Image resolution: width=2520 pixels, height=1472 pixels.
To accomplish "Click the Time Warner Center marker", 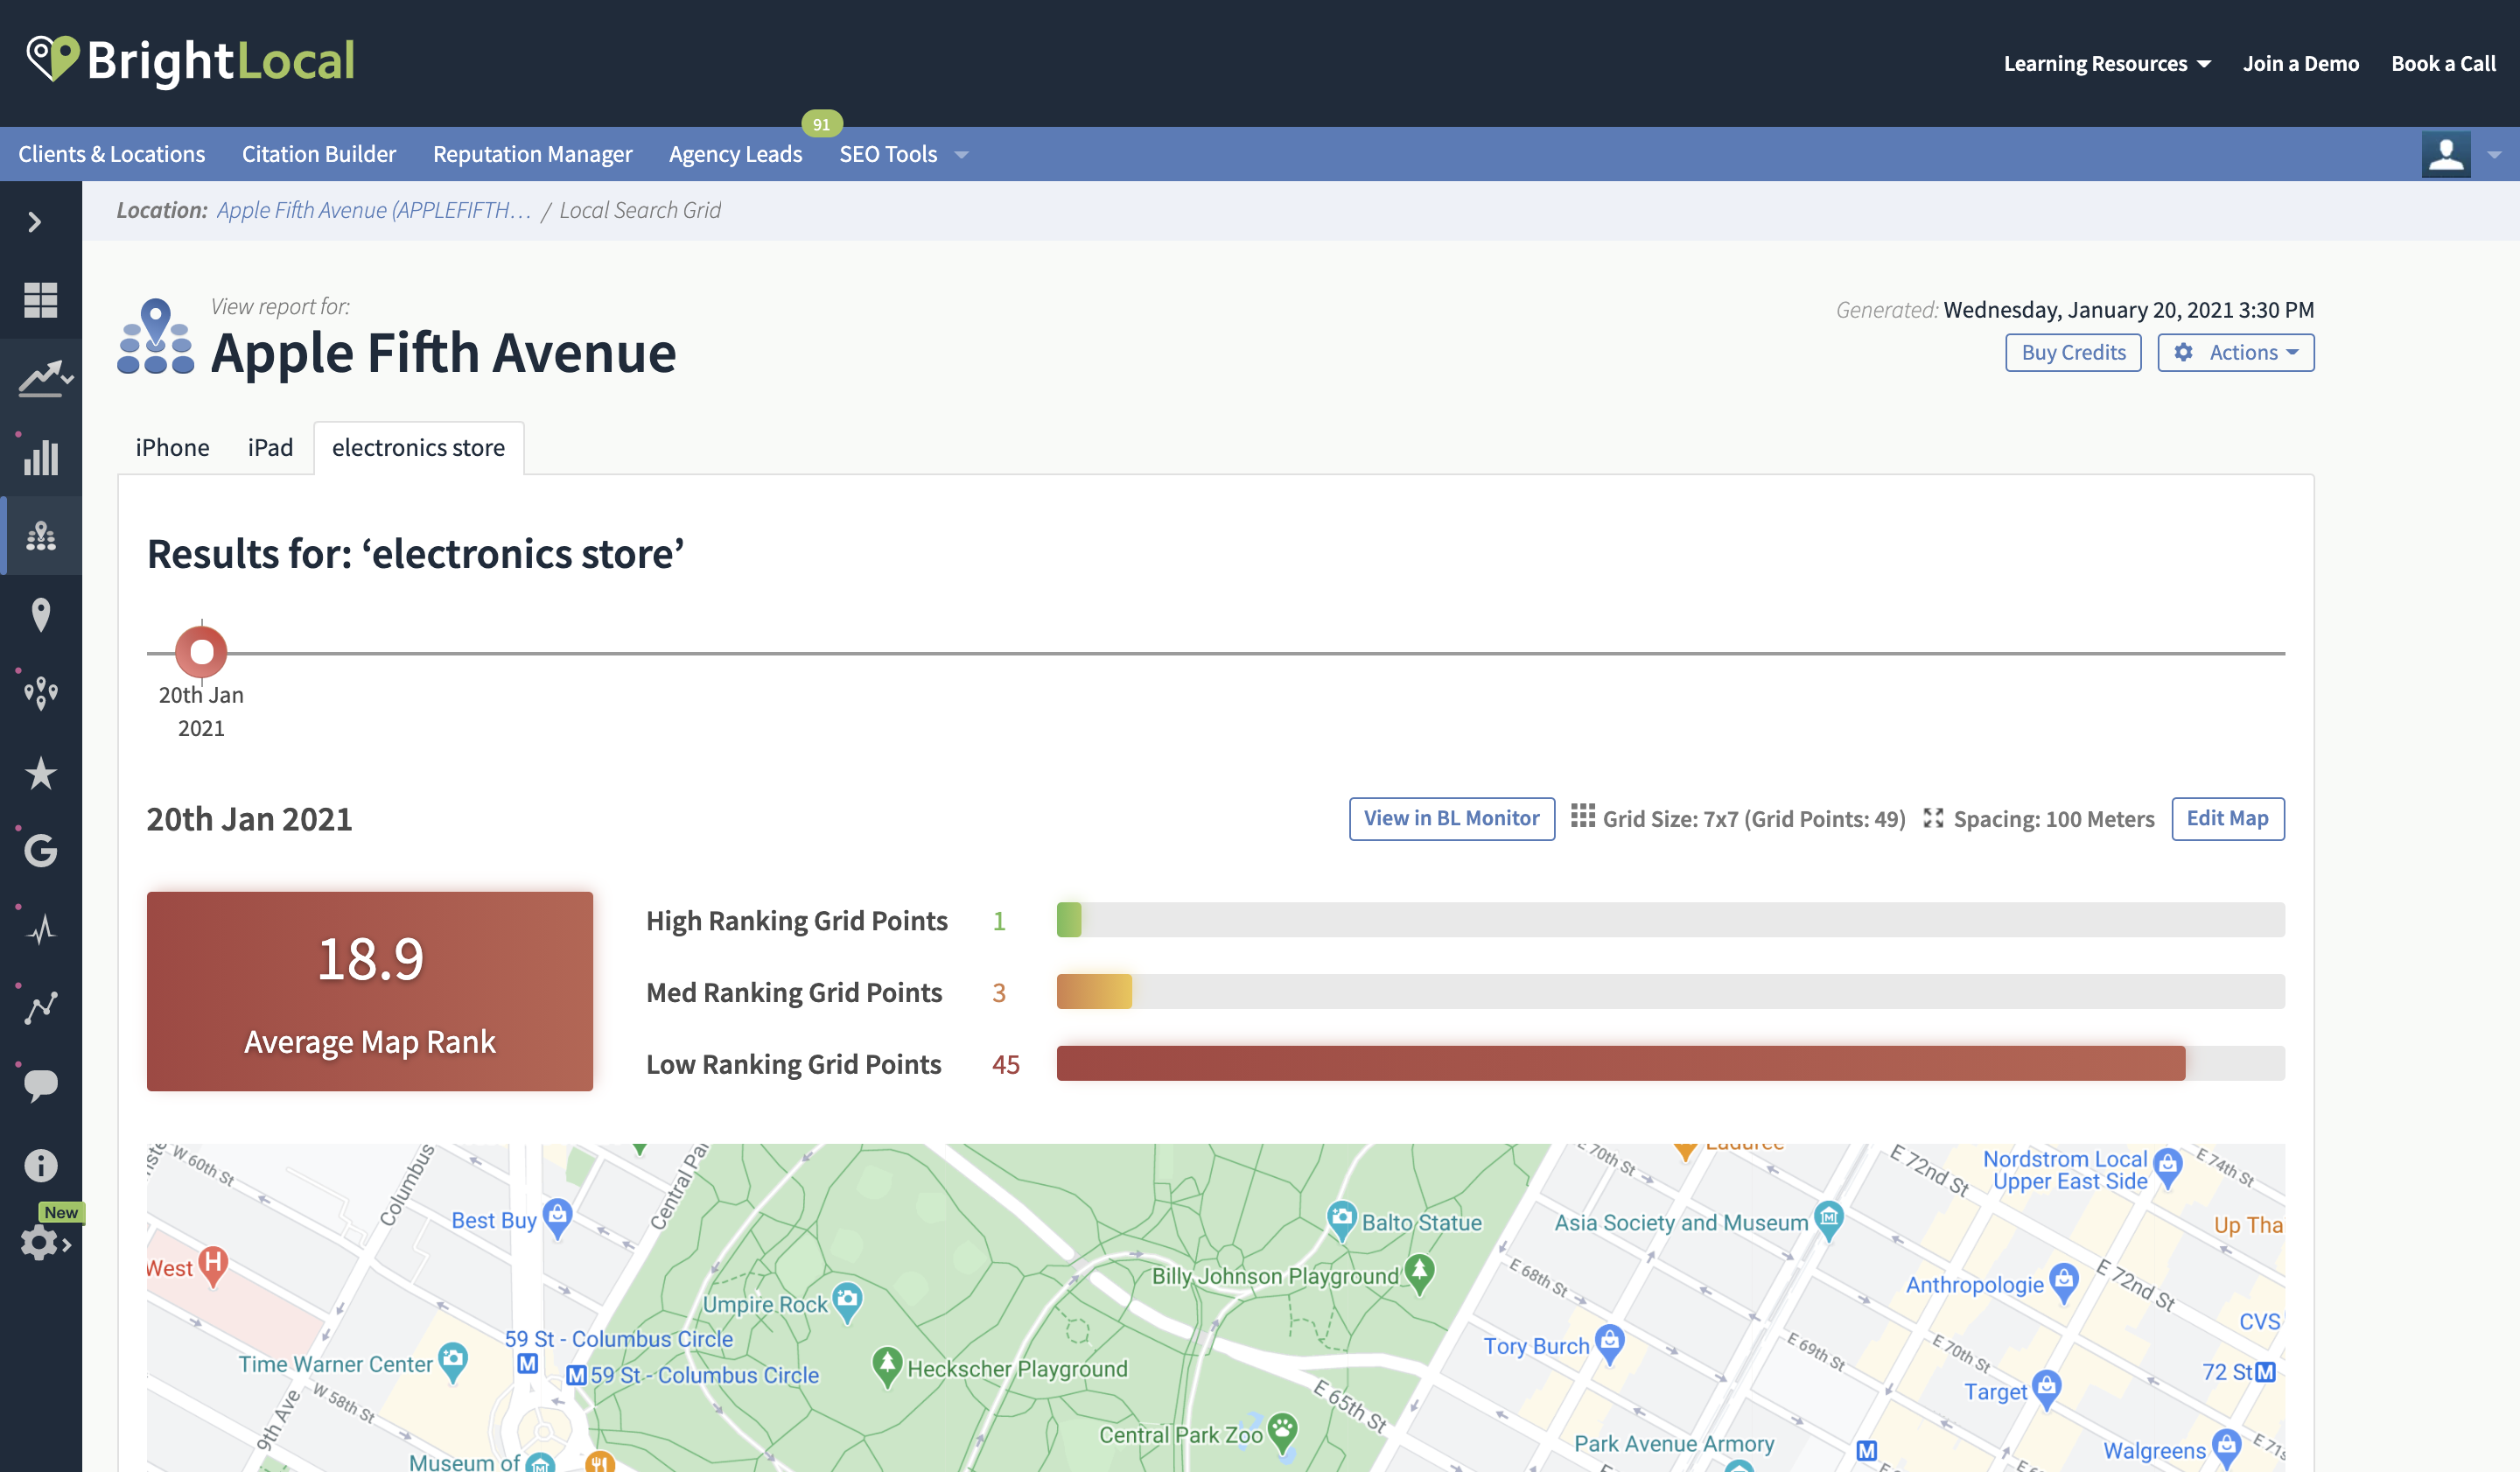I will pos(453,1362).
